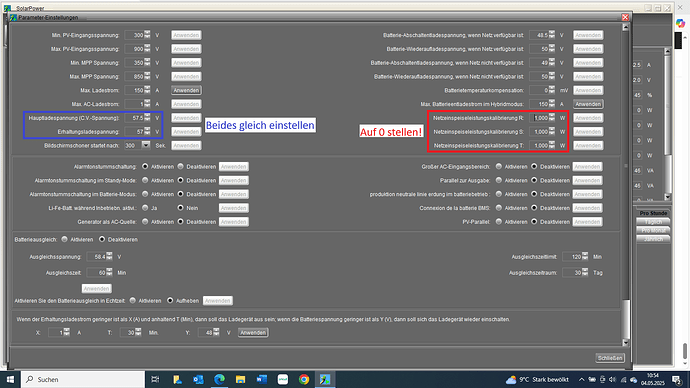The image size is (690, 388).
Task: Click the Netzeinspeiseleistungskalibrierung T value field
Action: [x=540, y=145]
